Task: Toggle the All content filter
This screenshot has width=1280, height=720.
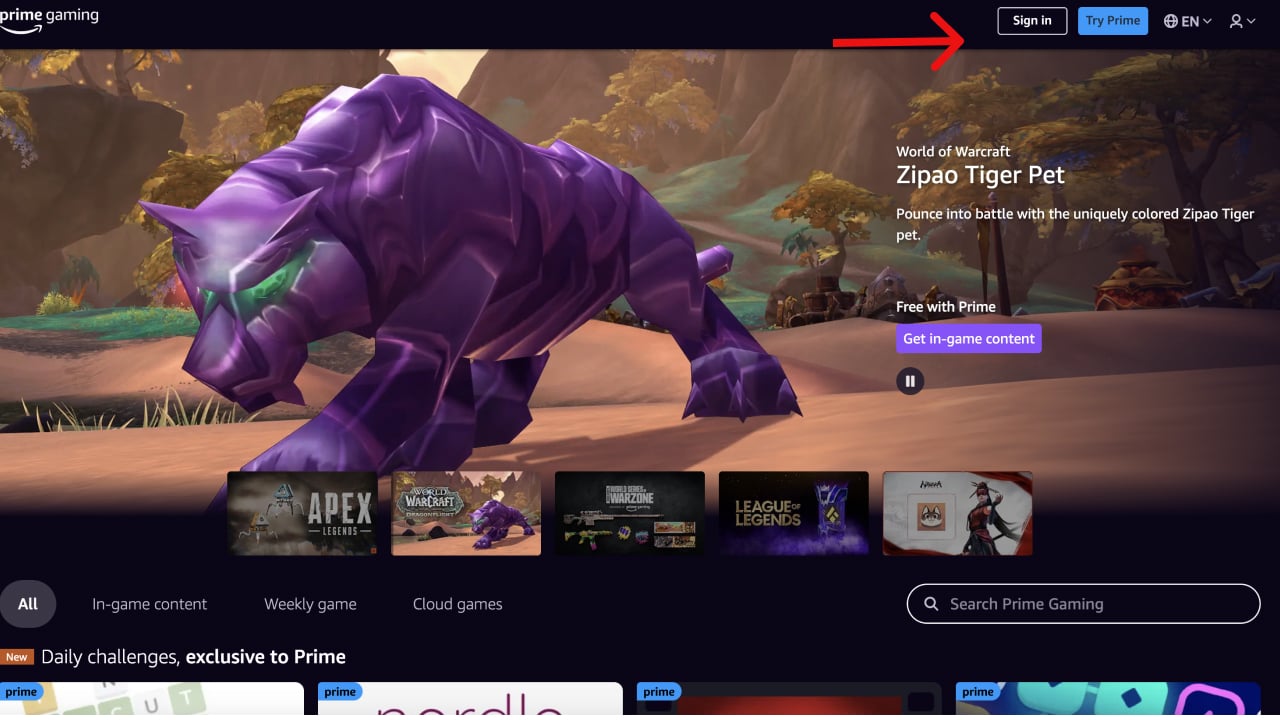Action: point(28,603)
